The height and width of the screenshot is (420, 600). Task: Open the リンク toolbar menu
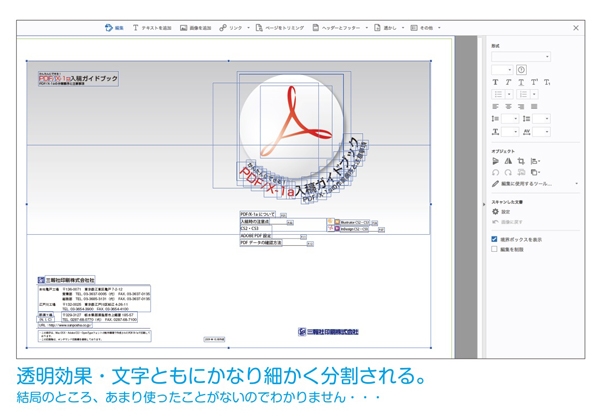(x=234, y=28)
